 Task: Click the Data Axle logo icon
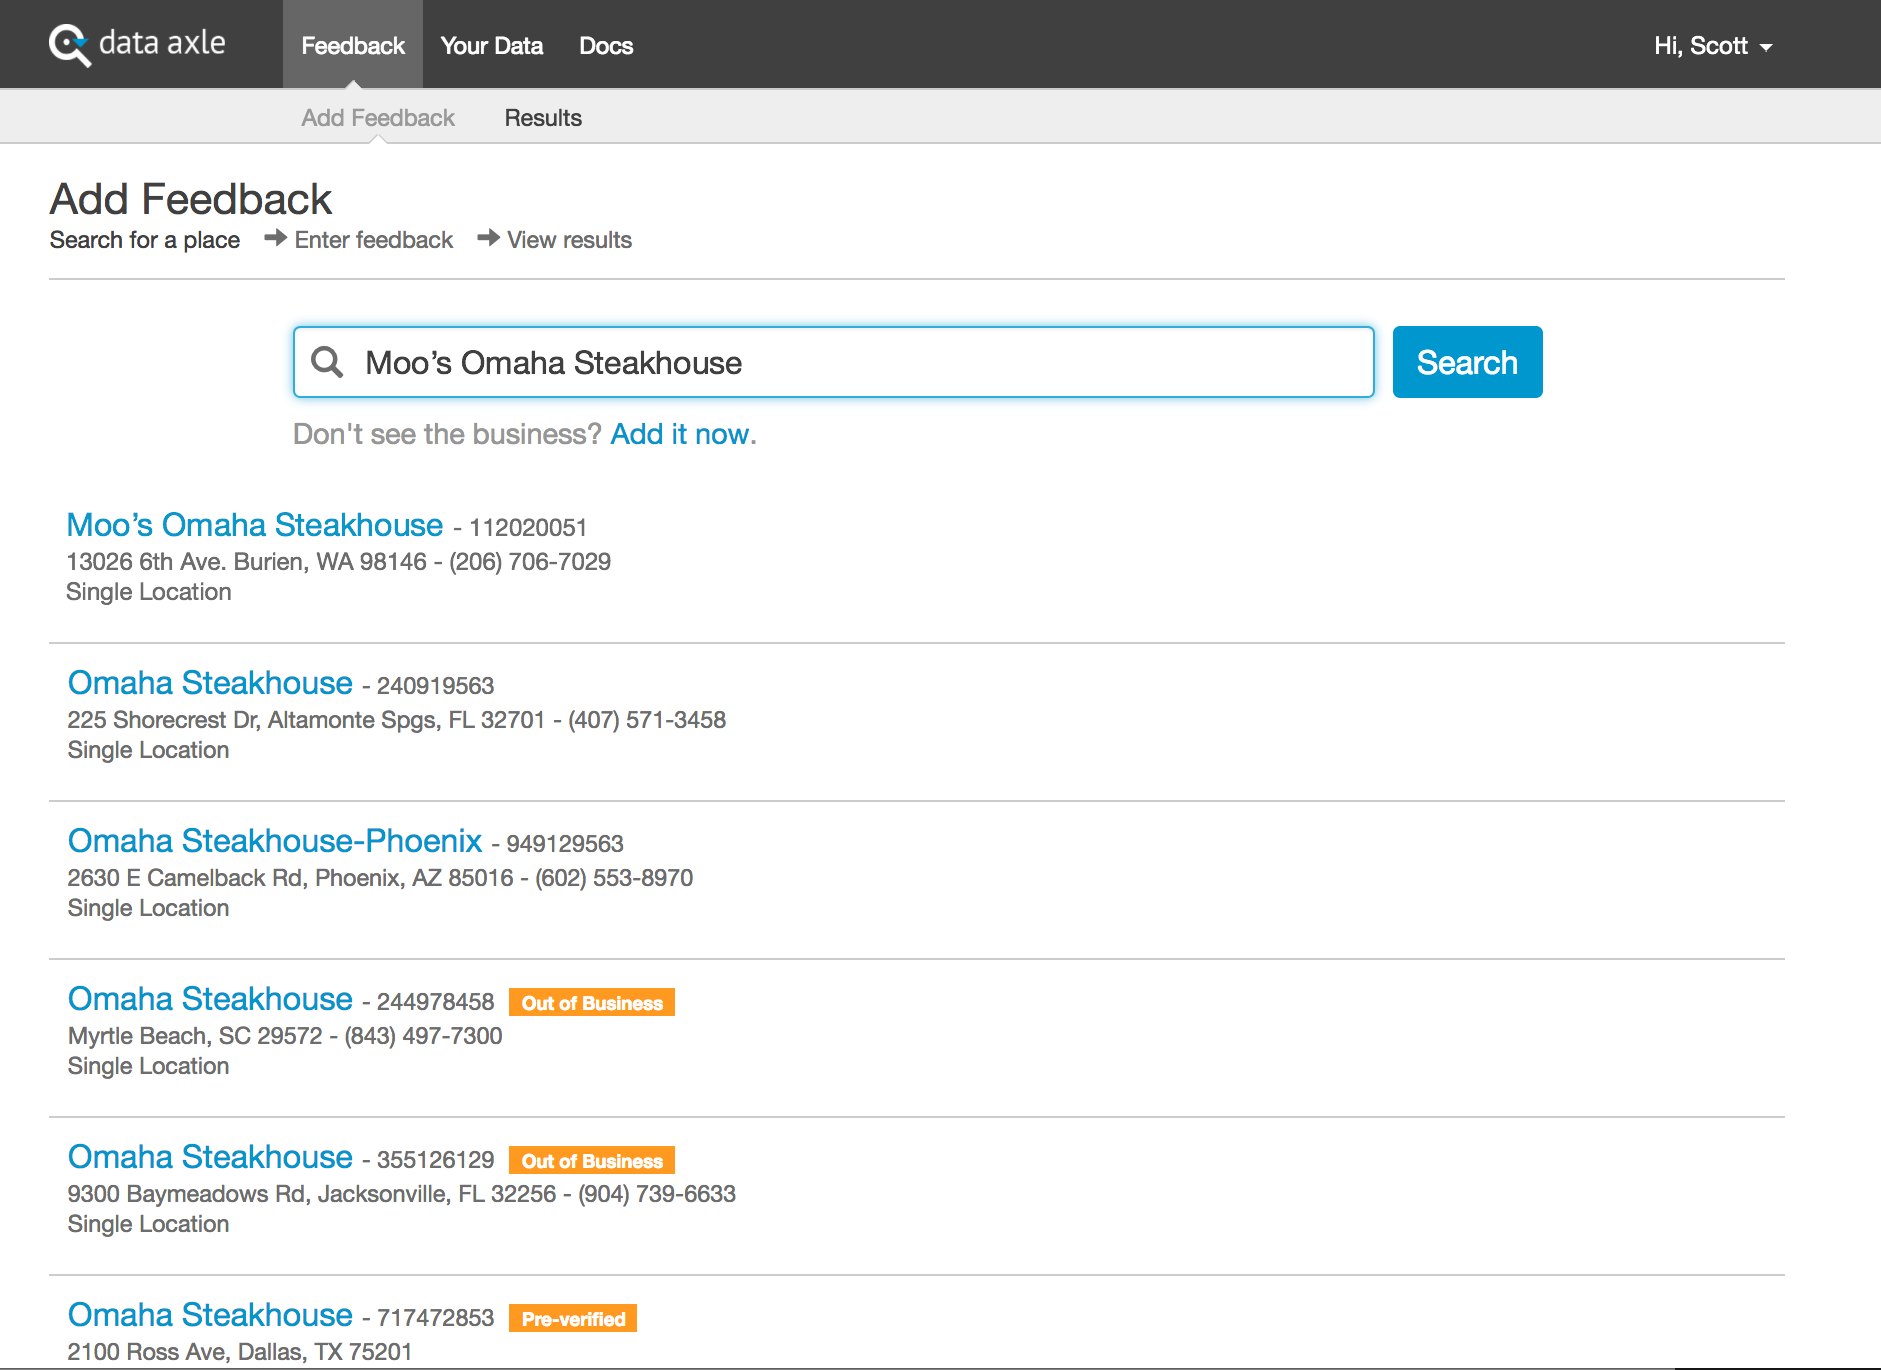(70, 45)
